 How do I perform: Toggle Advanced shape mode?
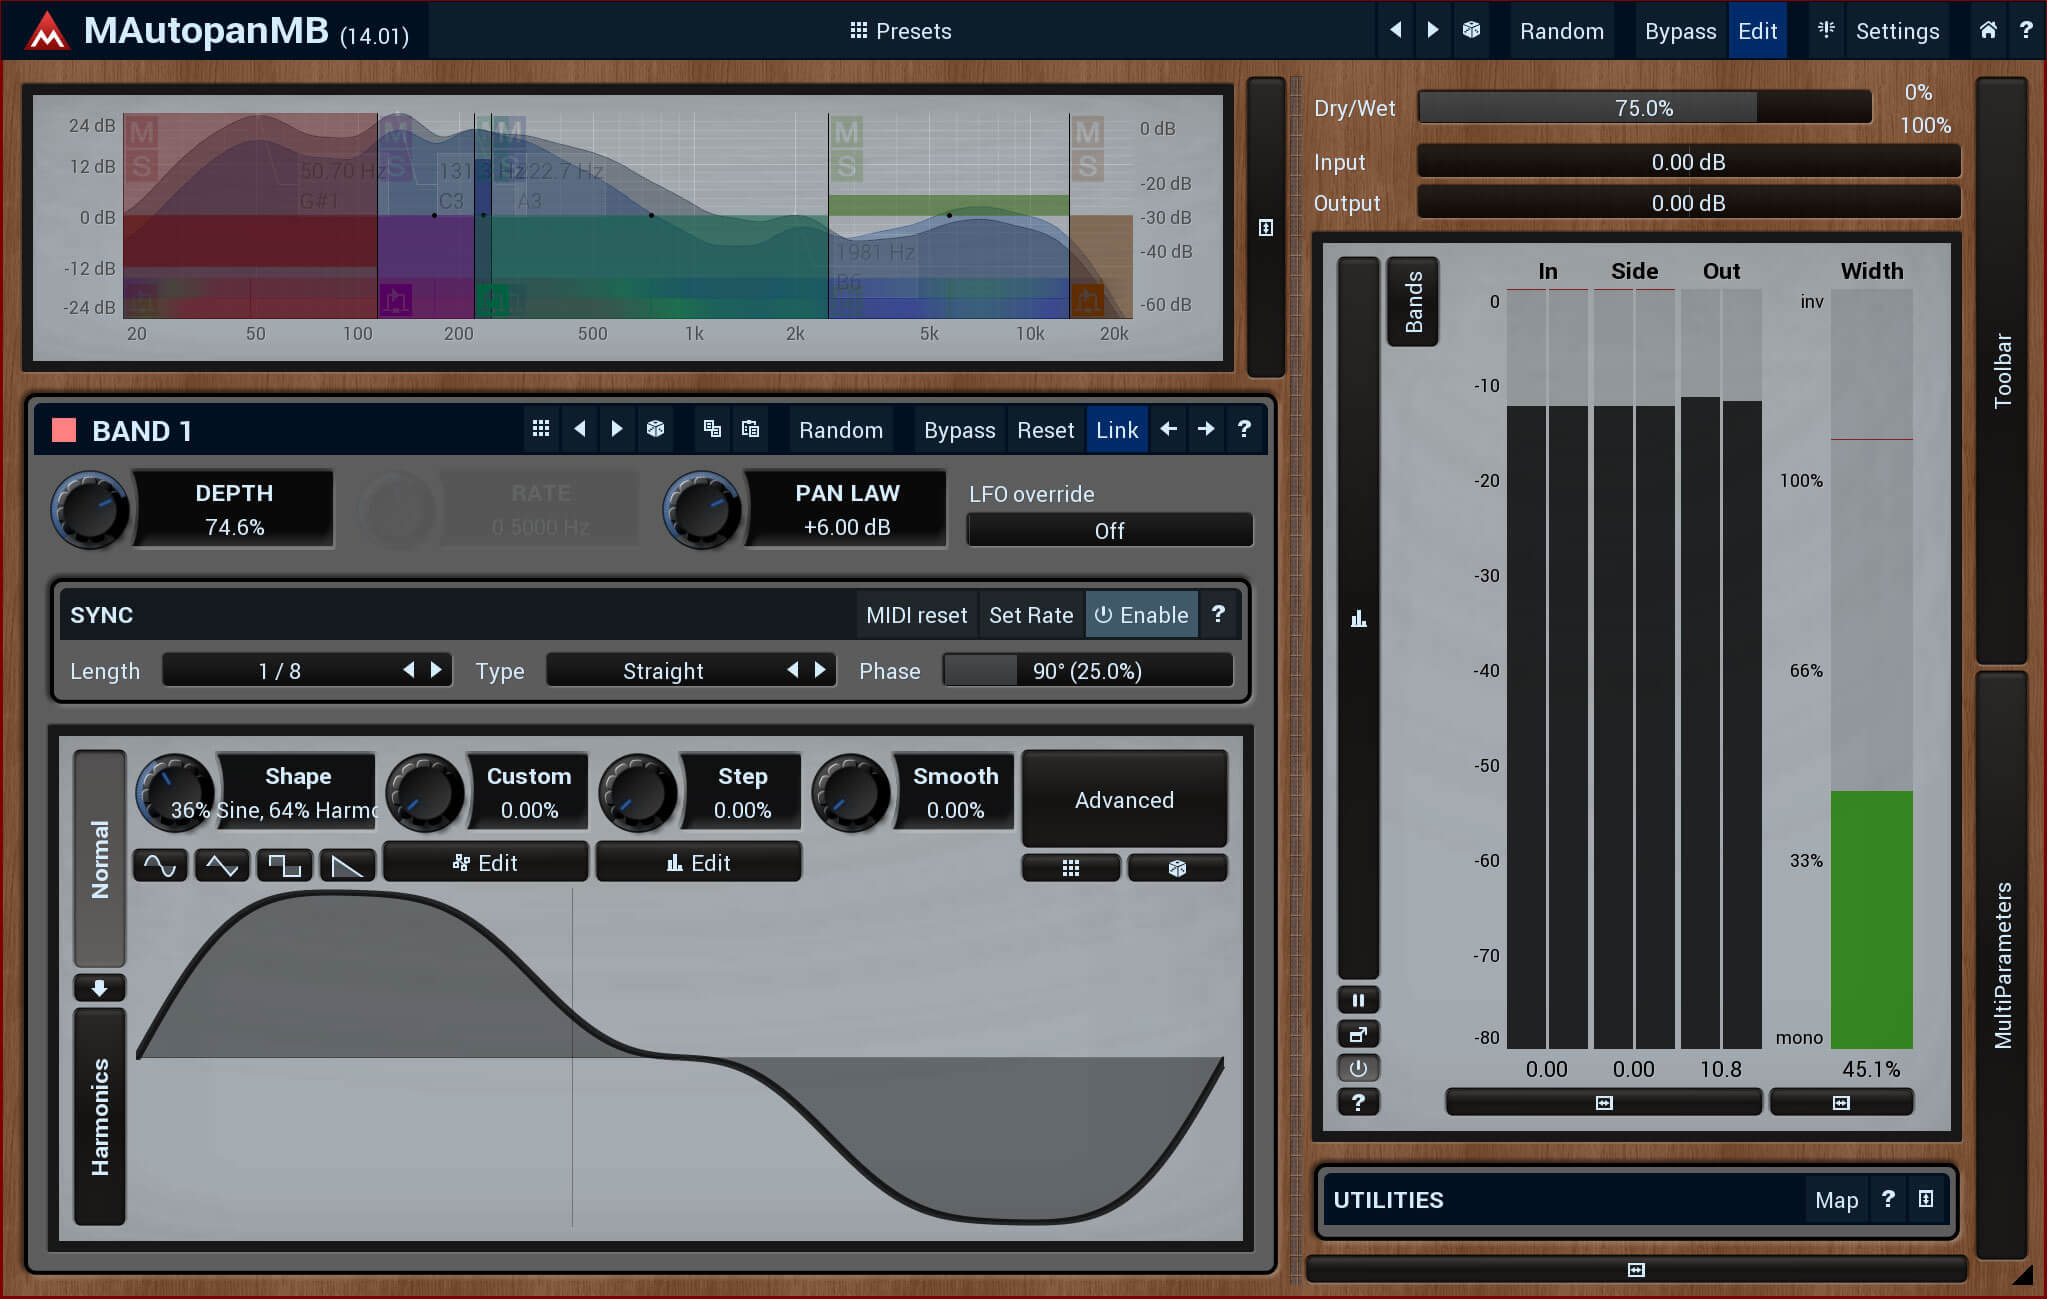click(x=1124, y=800)
